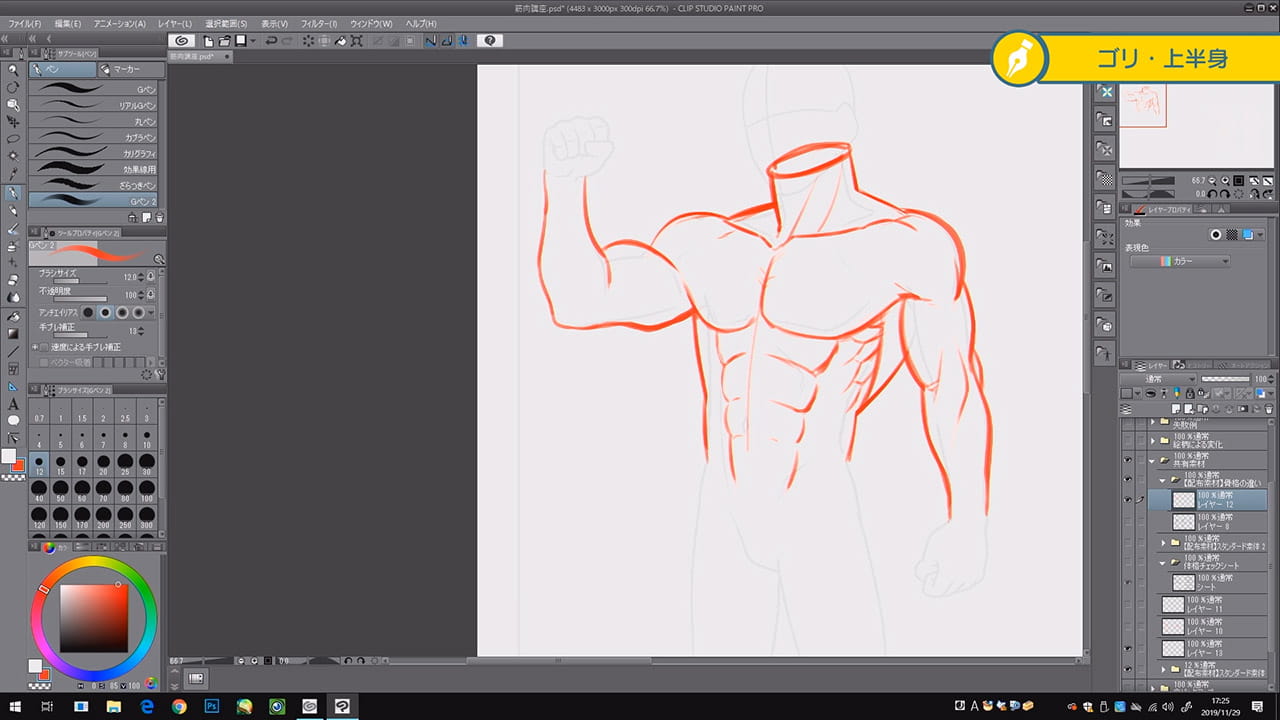Screen dimensions: 1280x720
Task: Toggle snap to ruler icon
Action: point(430,41)
